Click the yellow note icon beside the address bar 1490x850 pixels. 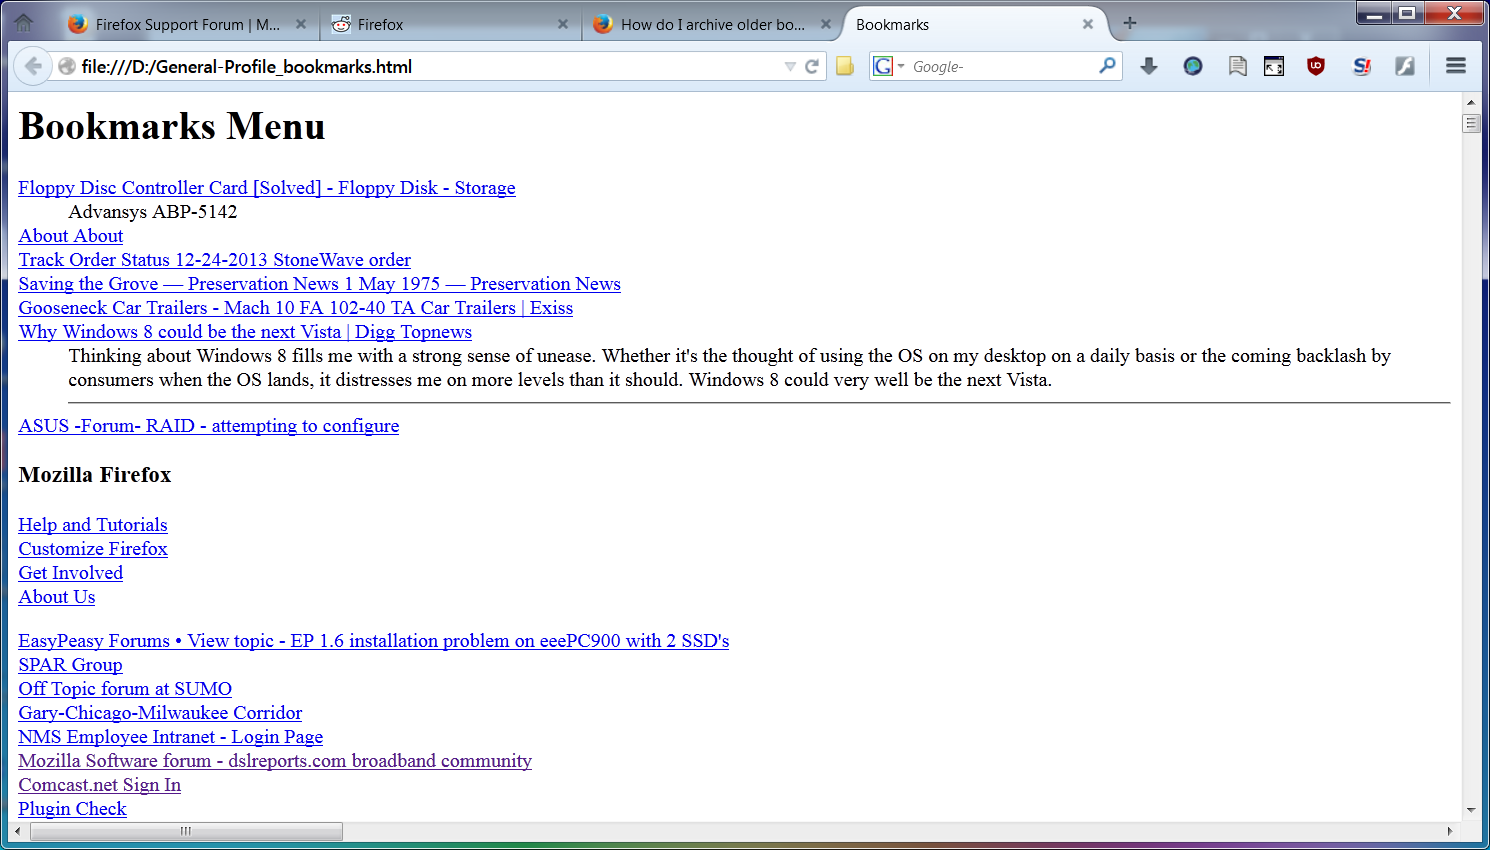coord(845,66)
